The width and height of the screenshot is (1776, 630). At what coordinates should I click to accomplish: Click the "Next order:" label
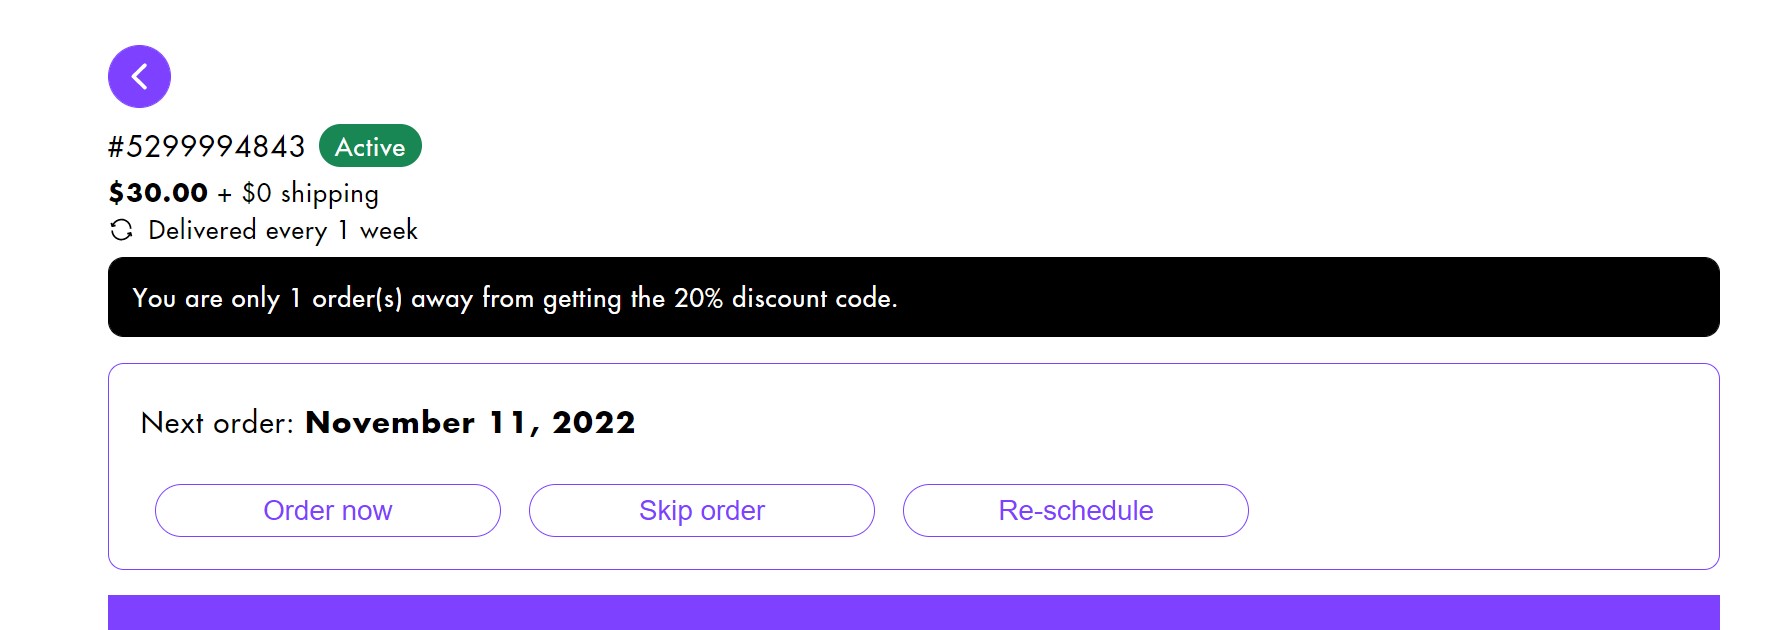click(x=217, y=423)
